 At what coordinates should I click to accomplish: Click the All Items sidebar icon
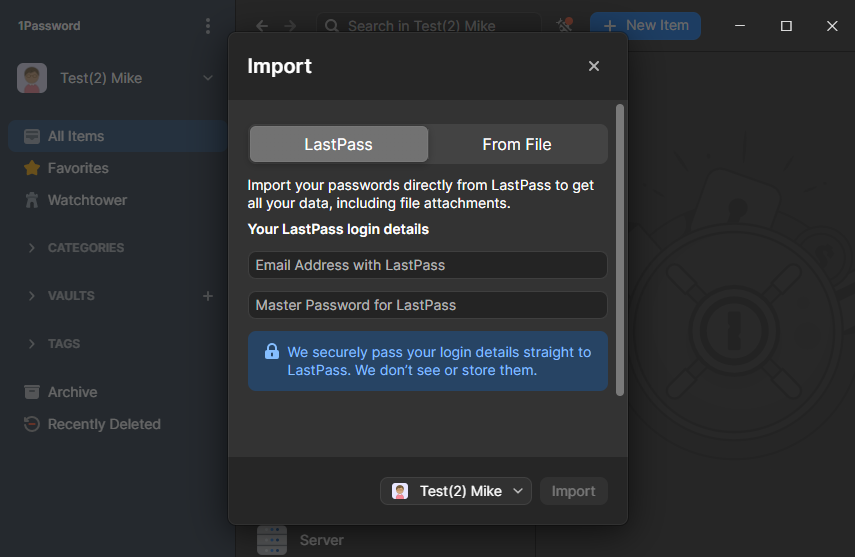(32, 136)
